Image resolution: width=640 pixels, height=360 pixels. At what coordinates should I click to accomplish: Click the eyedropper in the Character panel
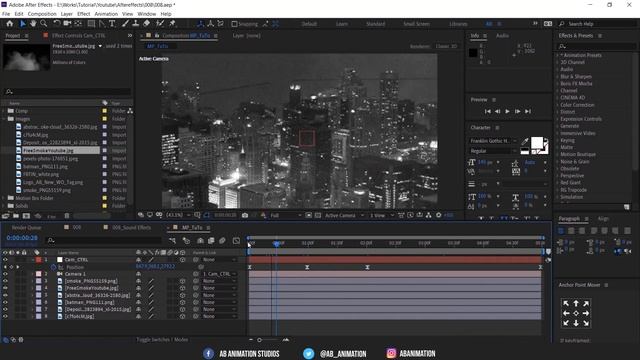click(525, 142)
